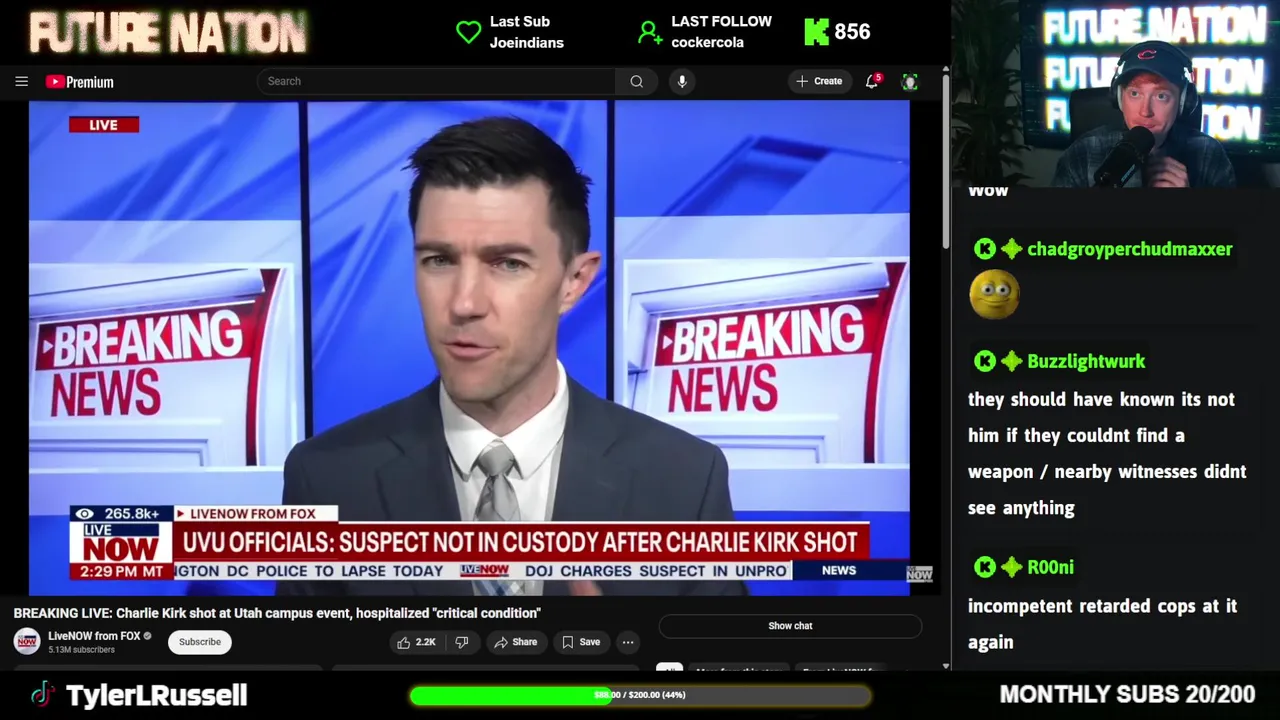Click Kick badge next to R00ni

pos(985,567)
